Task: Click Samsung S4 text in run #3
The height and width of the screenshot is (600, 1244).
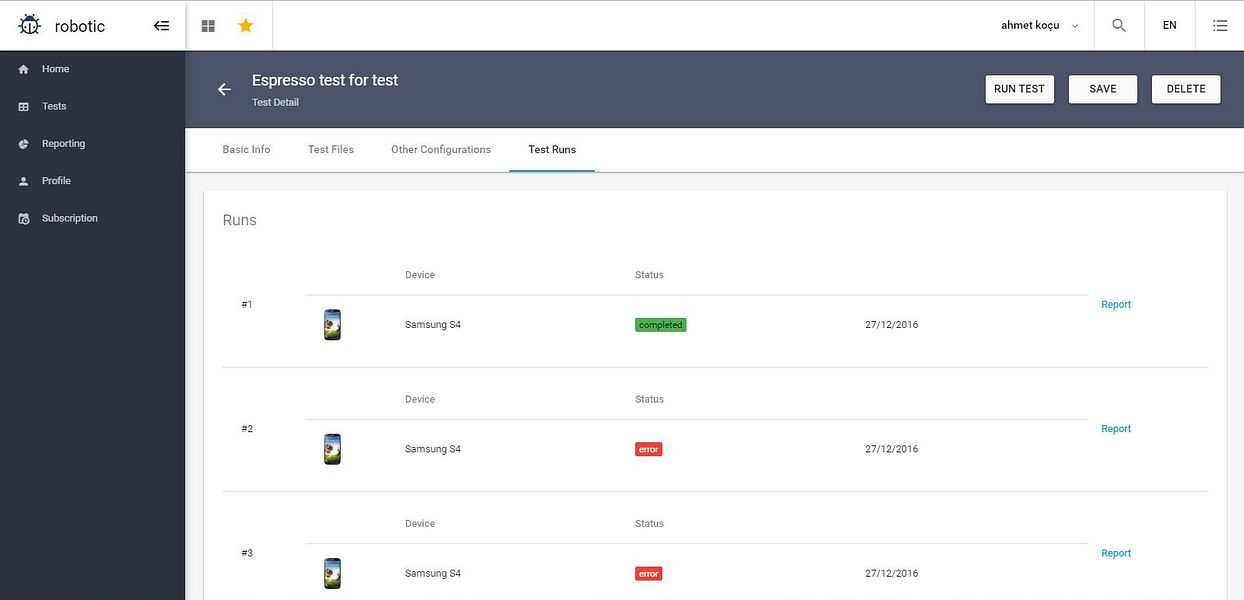Action: click(433, 574)
